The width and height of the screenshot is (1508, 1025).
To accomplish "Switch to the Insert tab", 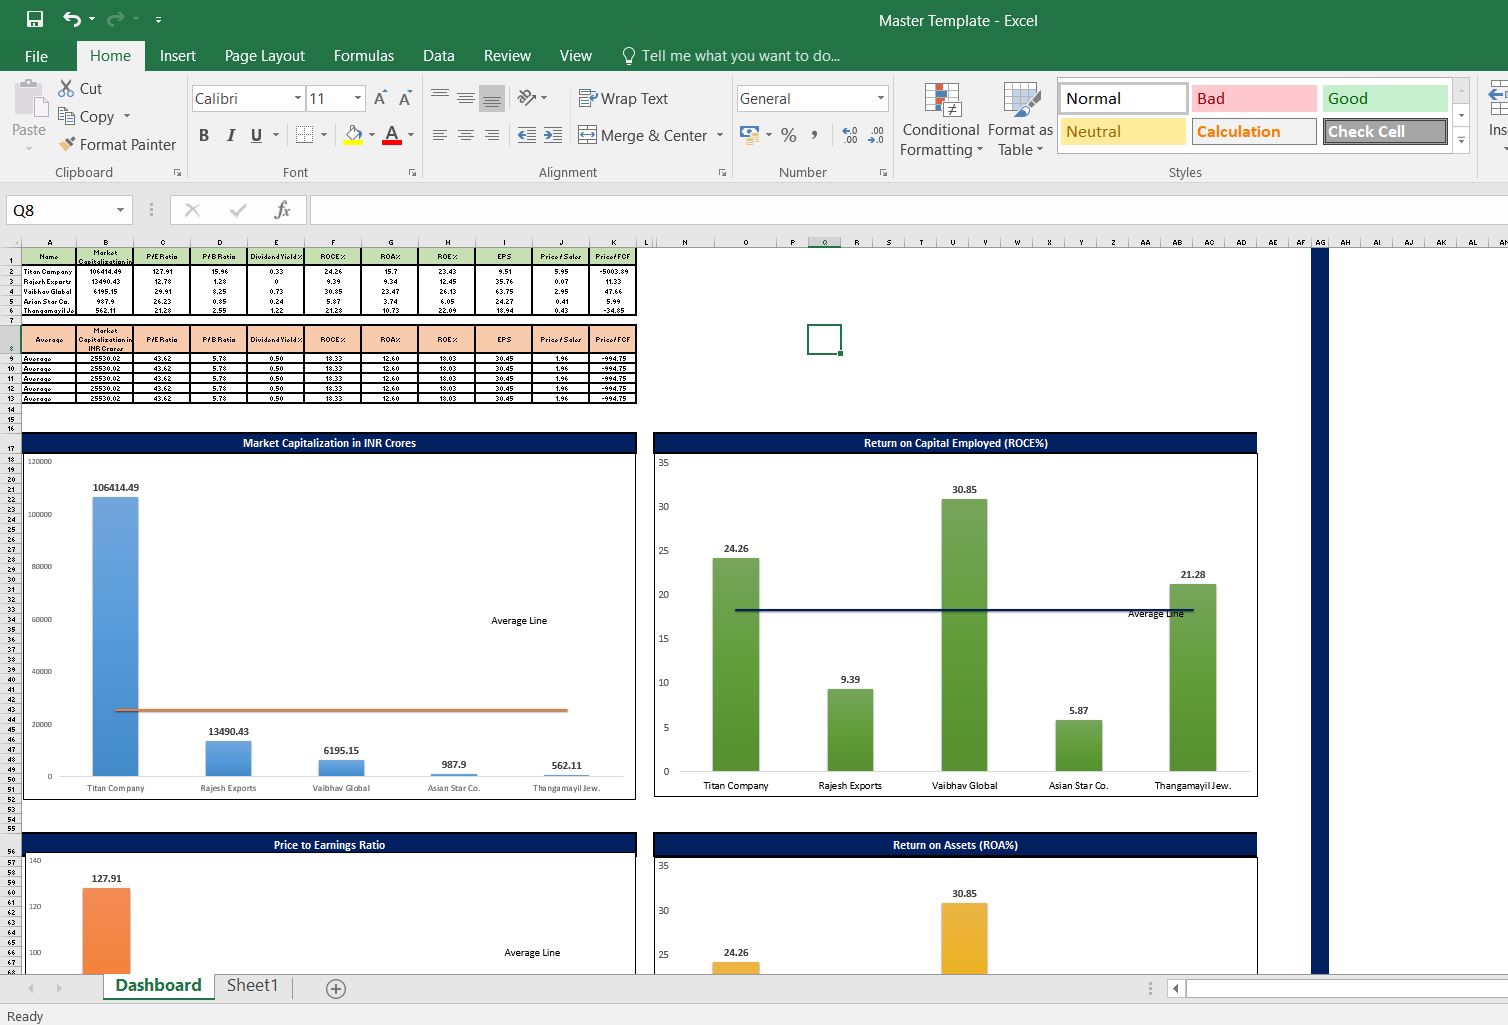I will coord(178,56).
